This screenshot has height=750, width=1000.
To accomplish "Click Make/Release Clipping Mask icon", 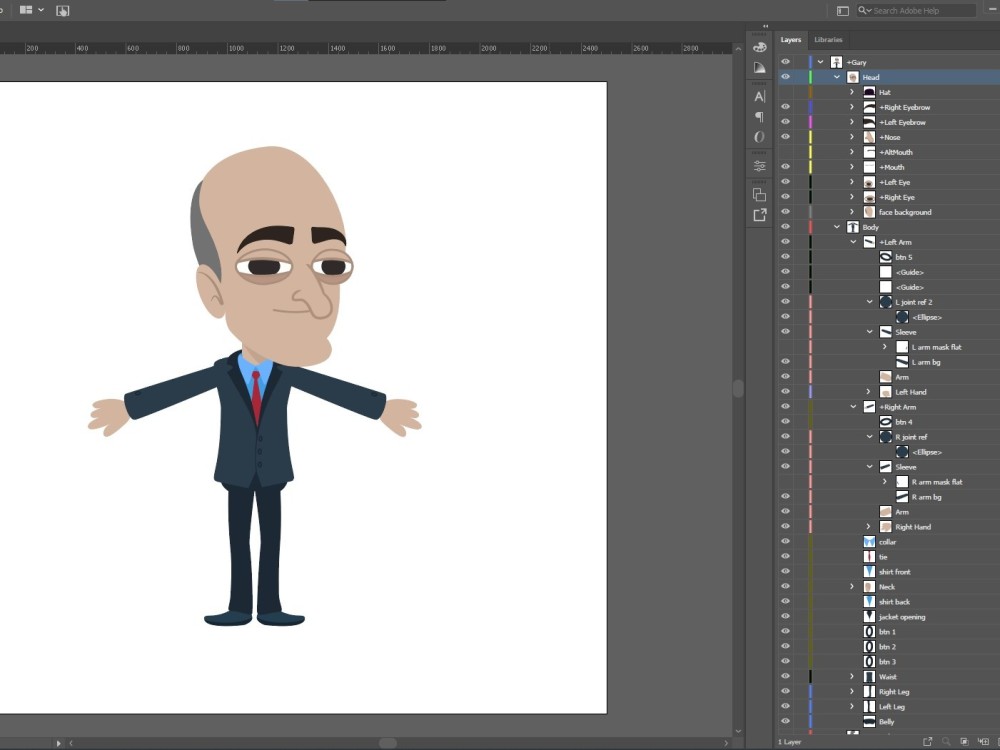I will [964, 742].
